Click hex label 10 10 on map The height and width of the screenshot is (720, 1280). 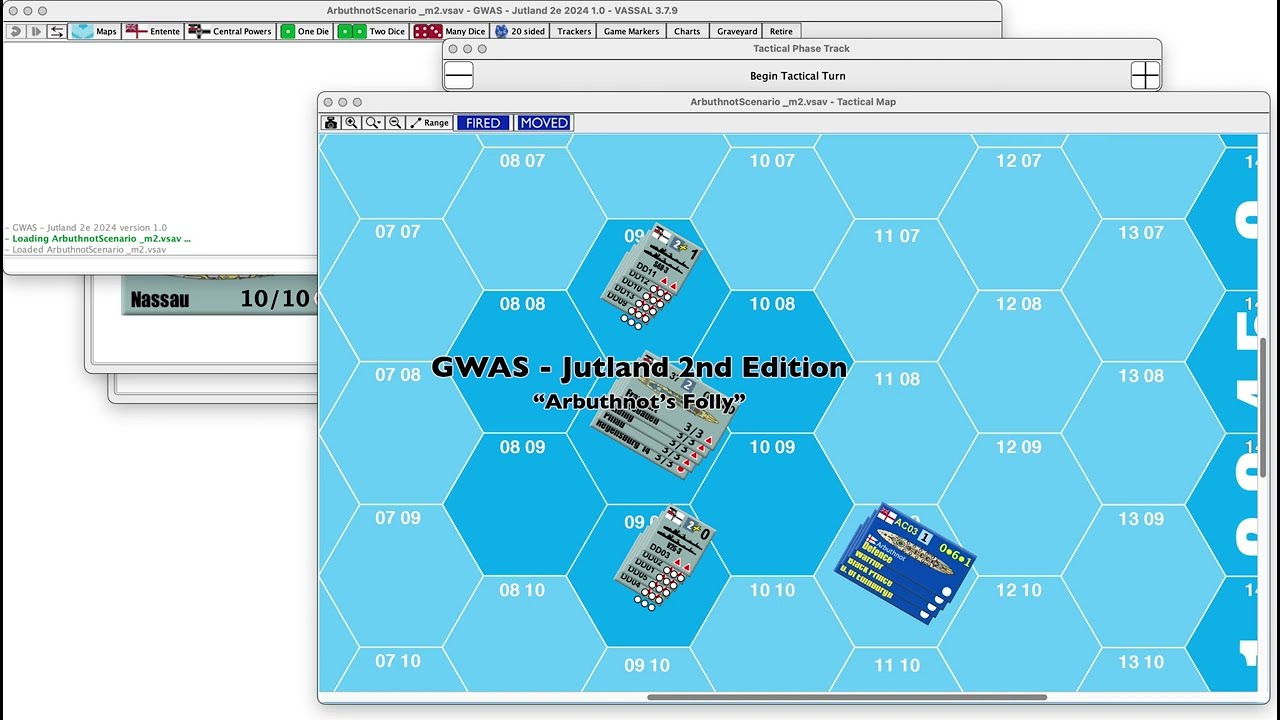[772, 590]
